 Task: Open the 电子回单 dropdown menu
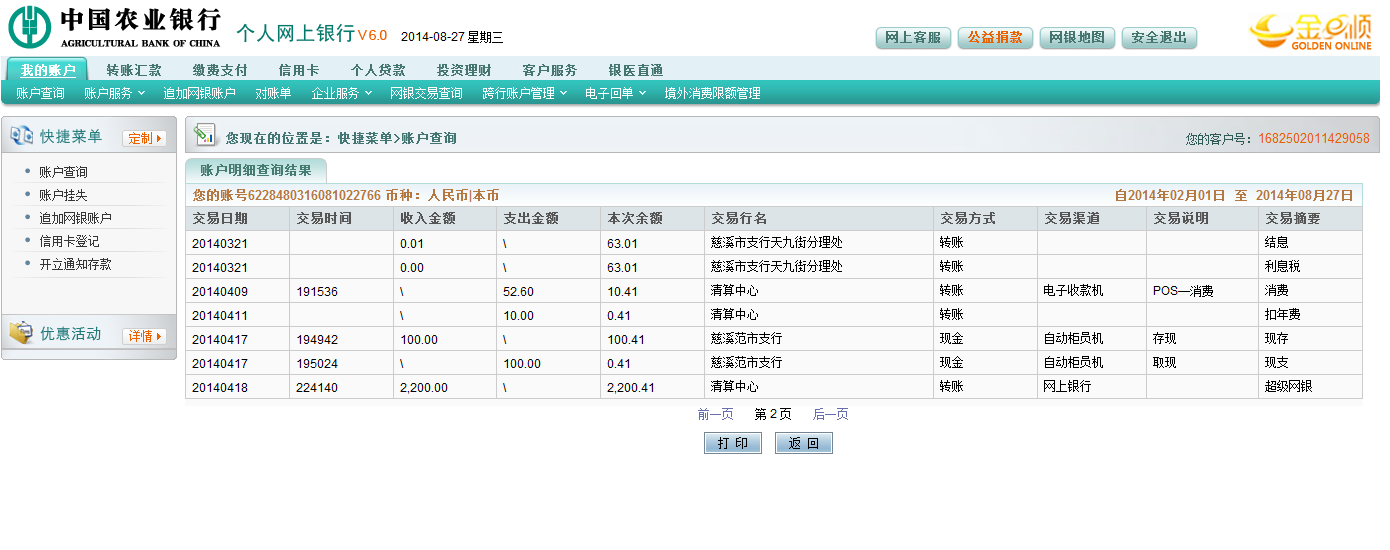pyautogui.click(x=615, y=93)
